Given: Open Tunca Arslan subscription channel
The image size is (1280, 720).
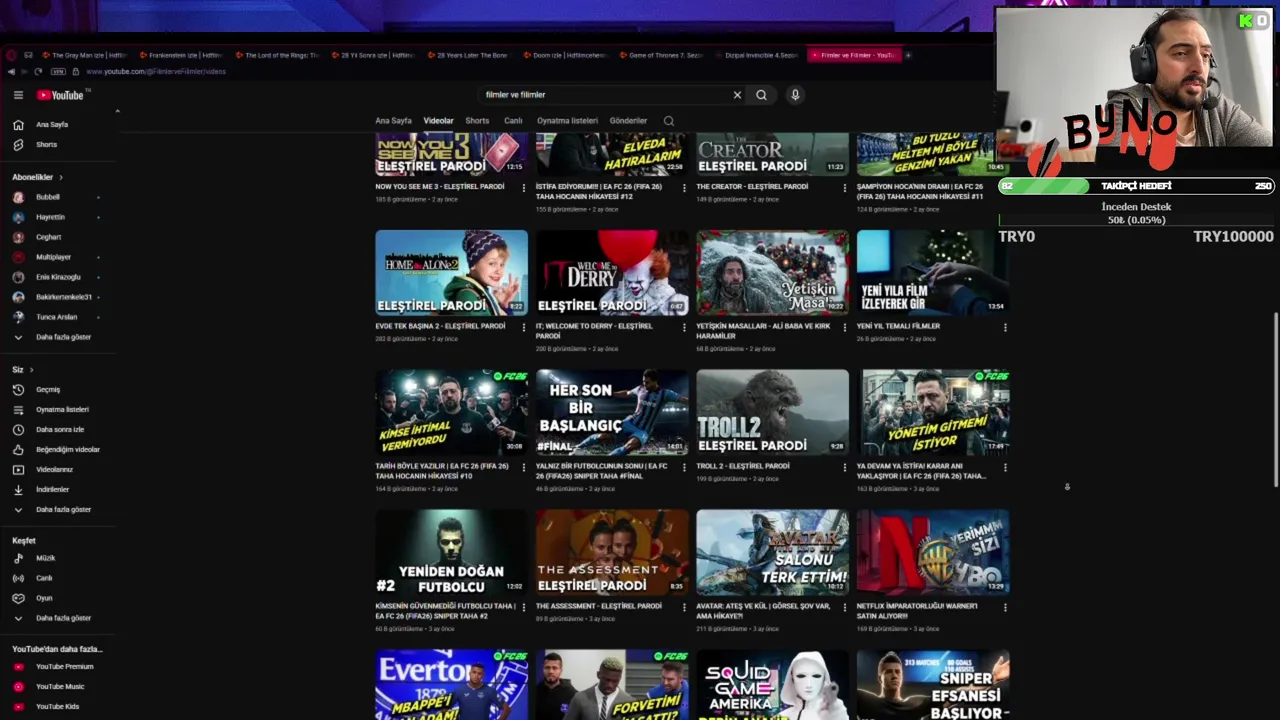Looking at the screenshot, I should tap(54, 318).
